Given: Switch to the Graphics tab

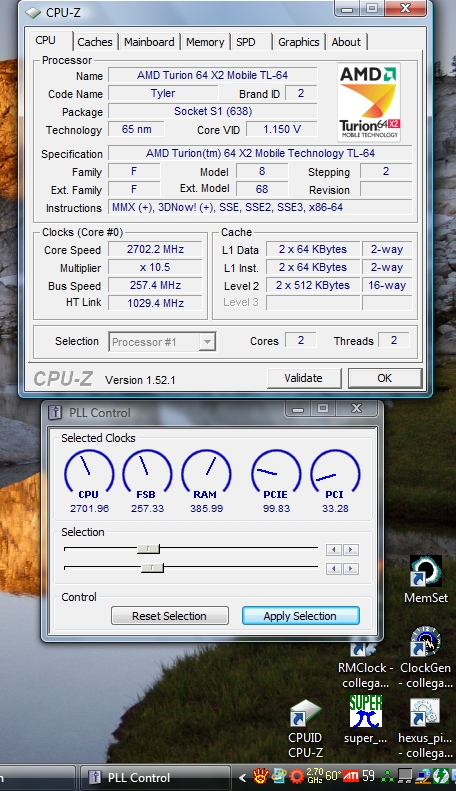Looking at the screenshot, I should tap(299, 42).
